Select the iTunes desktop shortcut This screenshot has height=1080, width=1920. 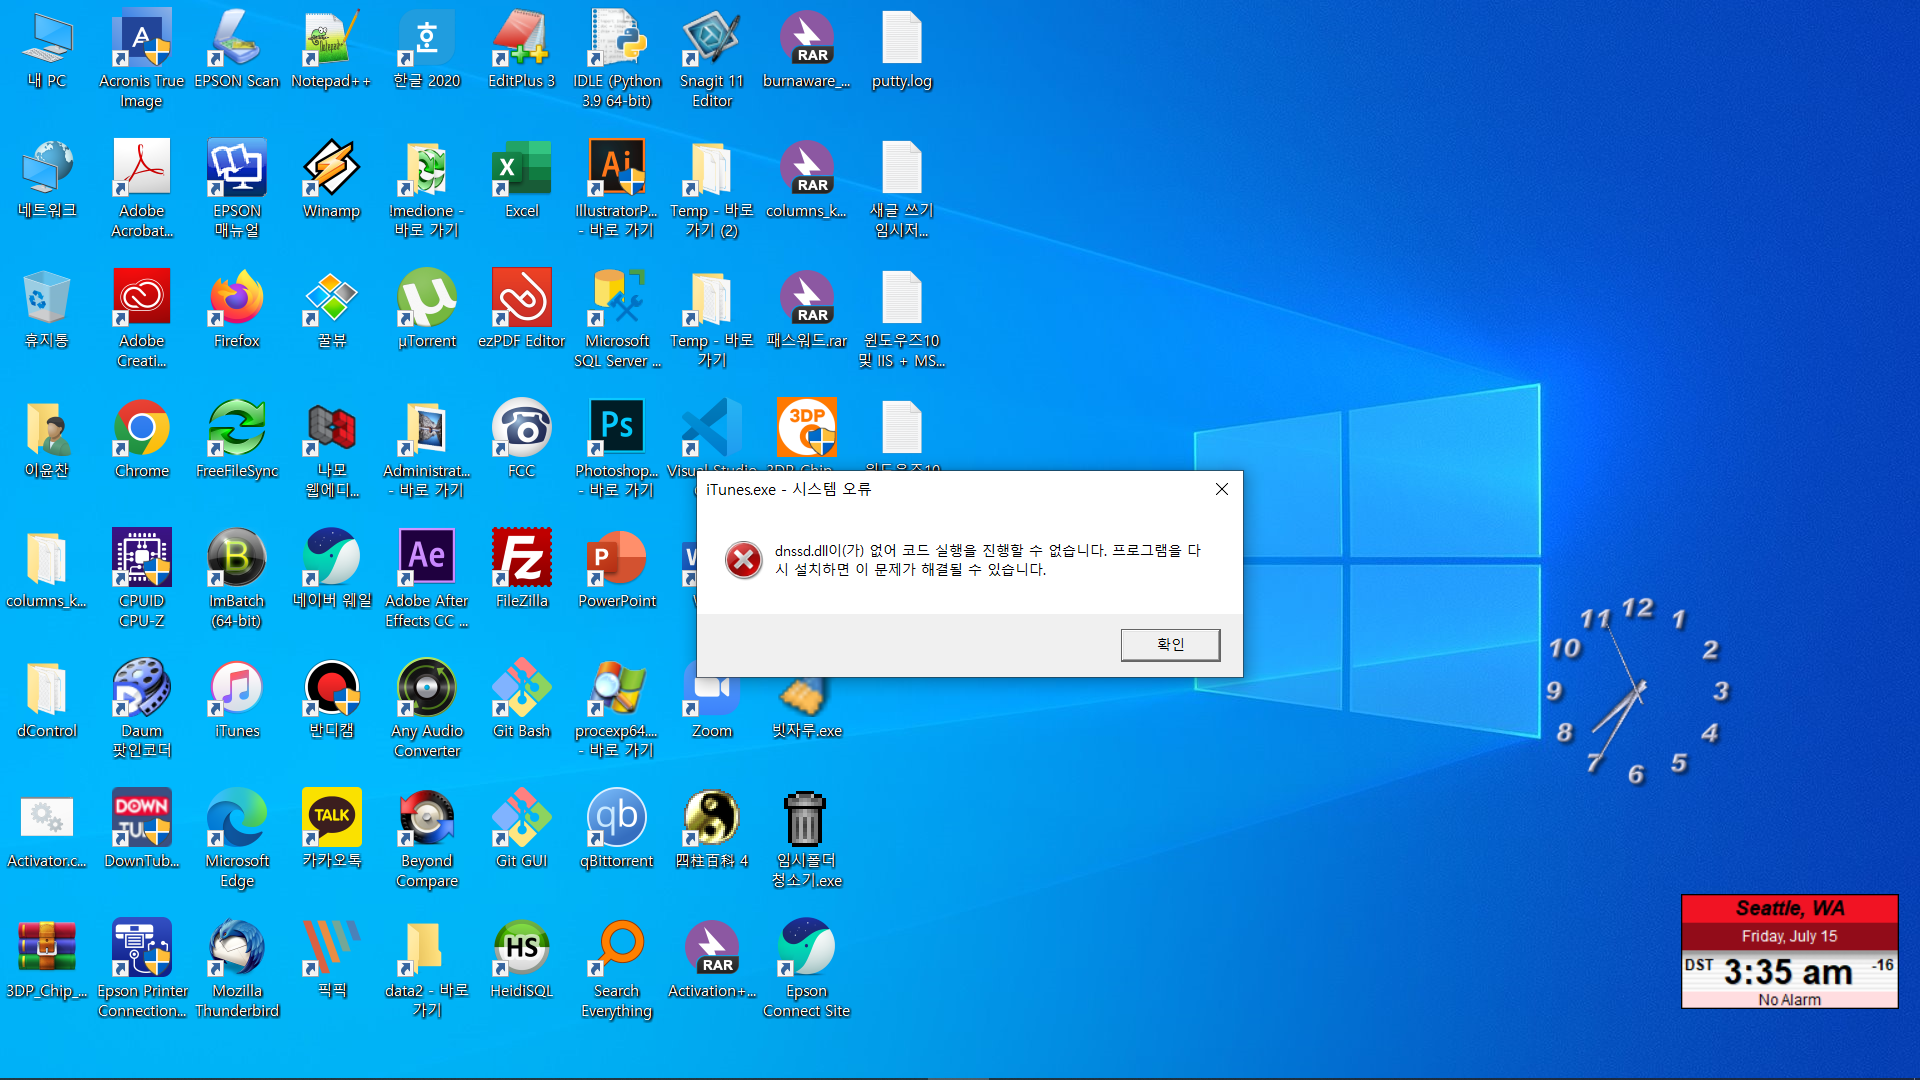(237, 701)
